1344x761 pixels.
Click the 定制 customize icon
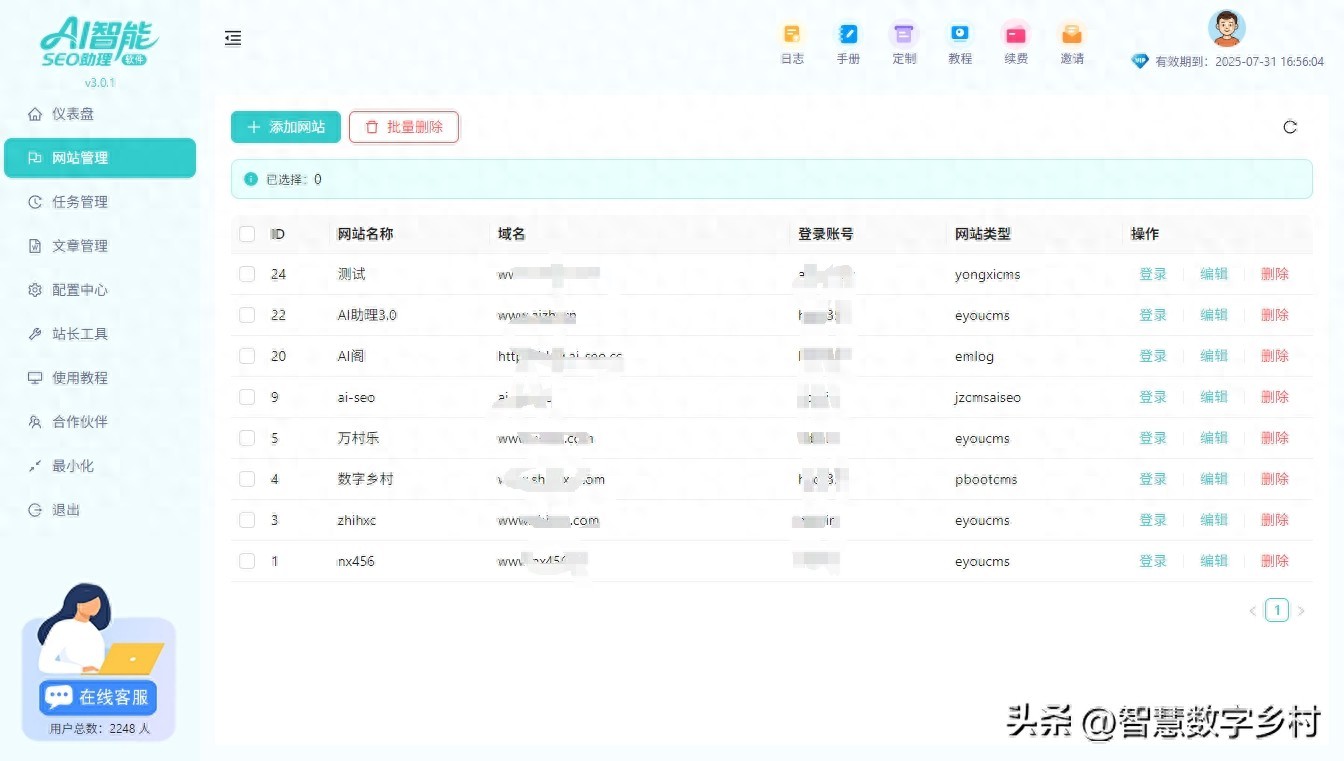[904, 35]
